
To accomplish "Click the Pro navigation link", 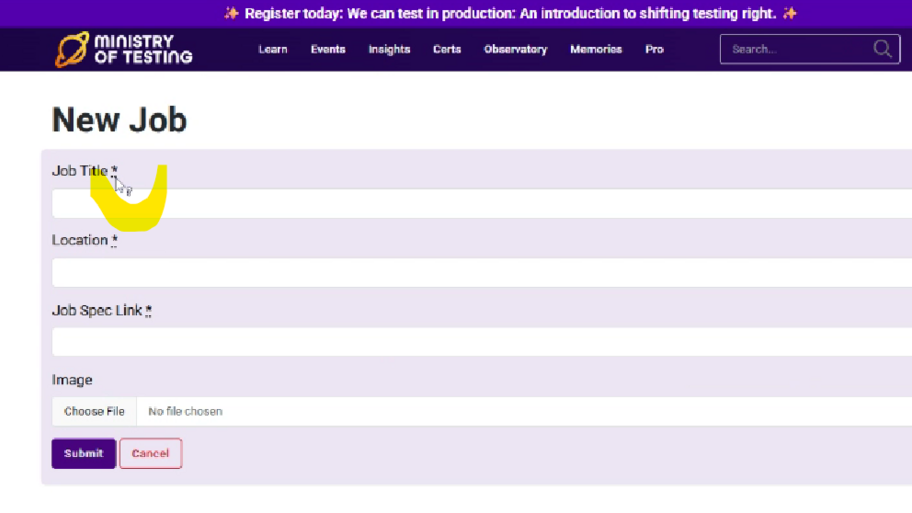I will pos(654,49).
